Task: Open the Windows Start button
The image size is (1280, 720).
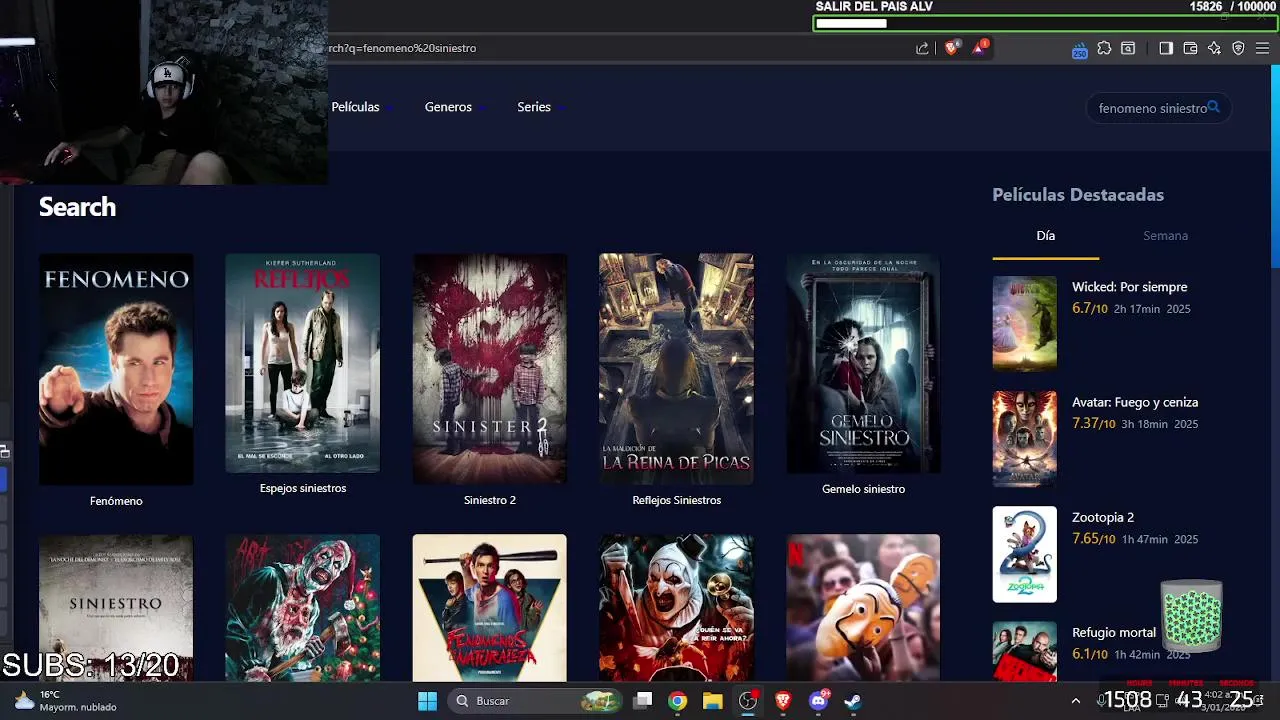Action: (x=427, y=701)
